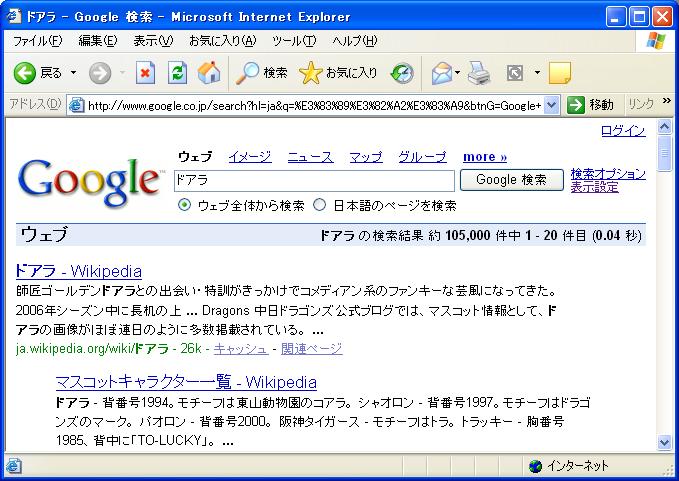Expand the リンク toolbar chevron
The width and height of the screenshot is (679, 481).
click(667, 101)
